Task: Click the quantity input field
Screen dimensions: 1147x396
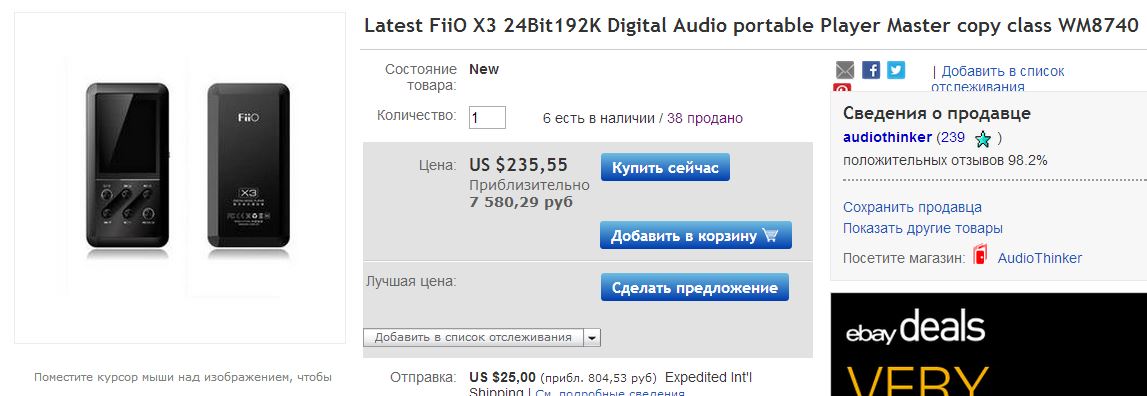Action: pyautogui.click(x=487, y=117)
